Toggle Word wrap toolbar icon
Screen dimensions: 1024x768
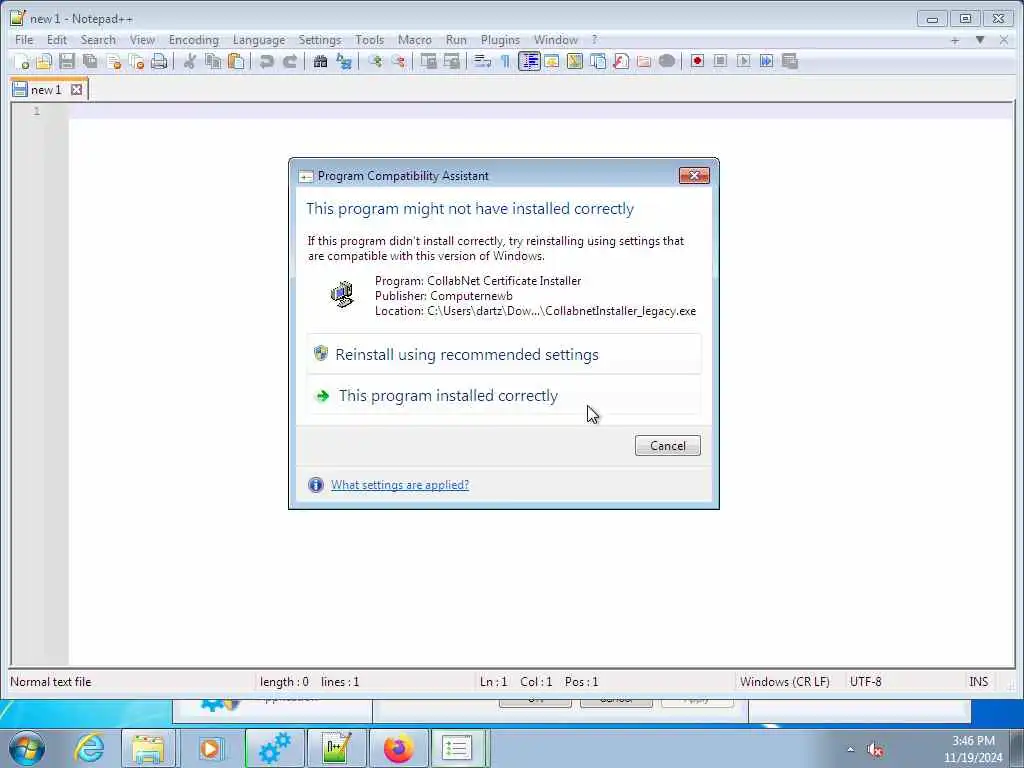coord(482,61)
